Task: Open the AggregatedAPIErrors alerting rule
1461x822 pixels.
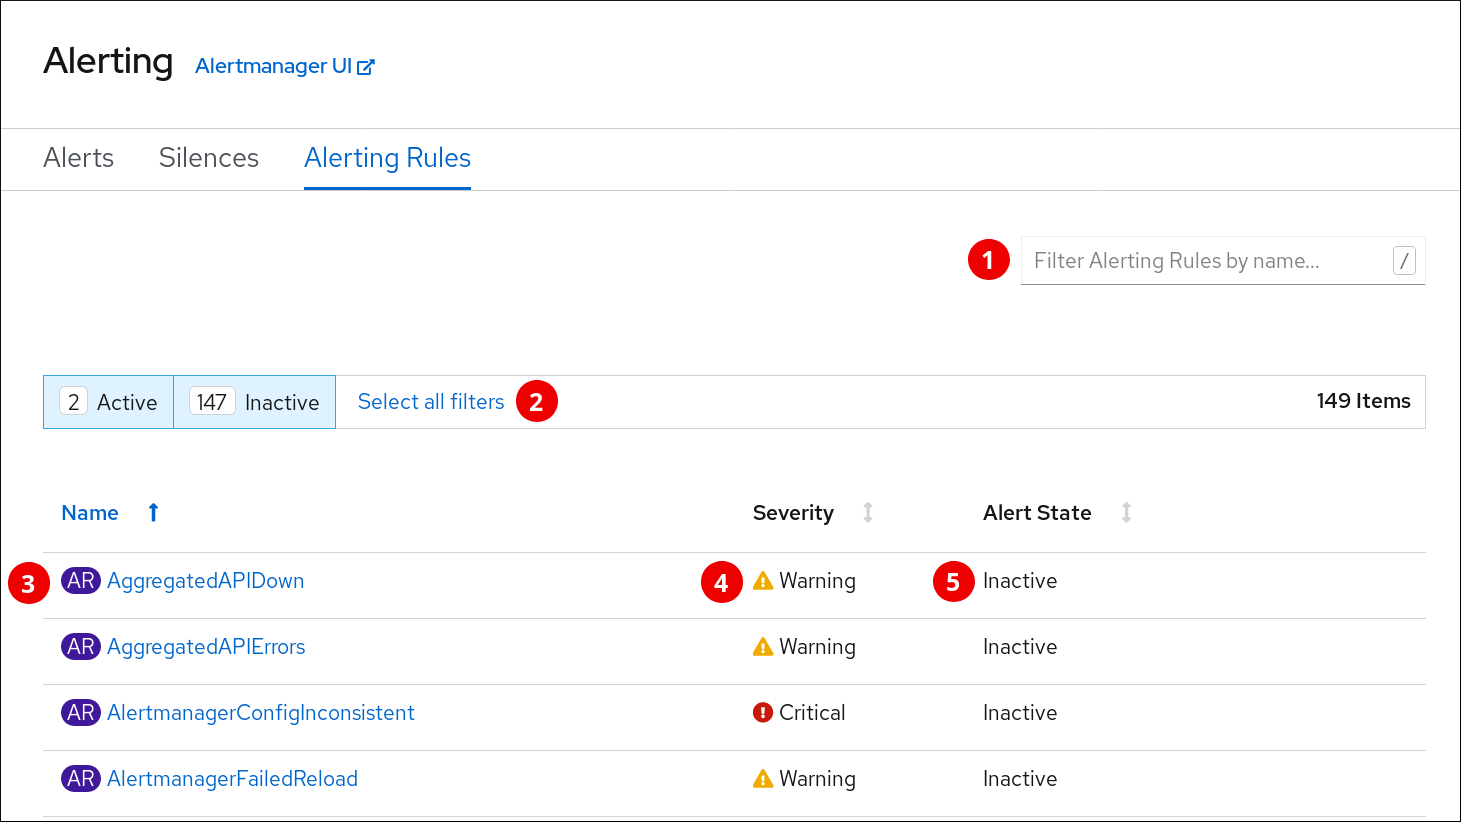Action: (206, 647)
